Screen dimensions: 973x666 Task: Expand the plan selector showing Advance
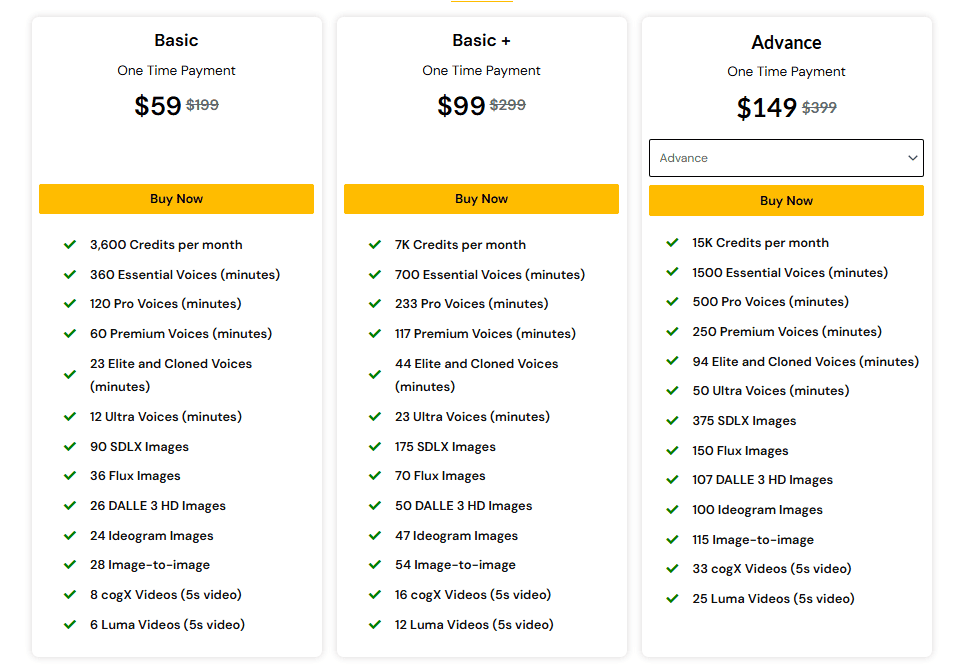click(x=786, y=158)
